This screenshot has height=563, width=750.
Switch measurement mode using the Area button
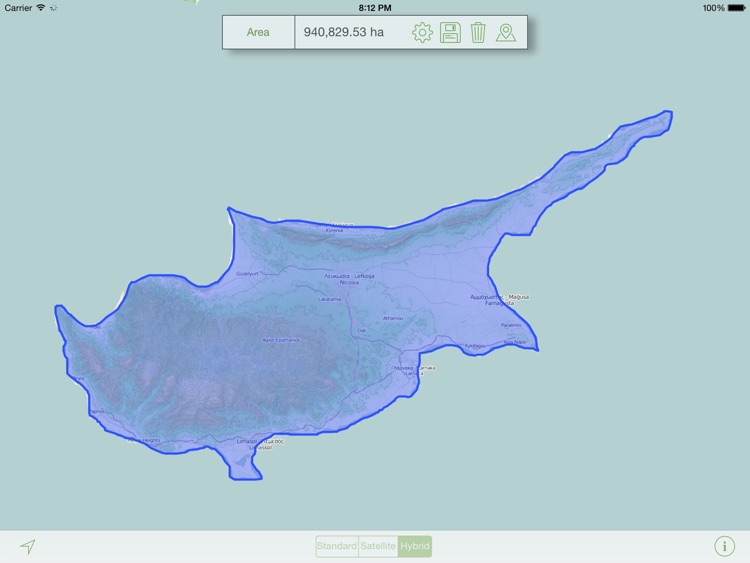258,32
